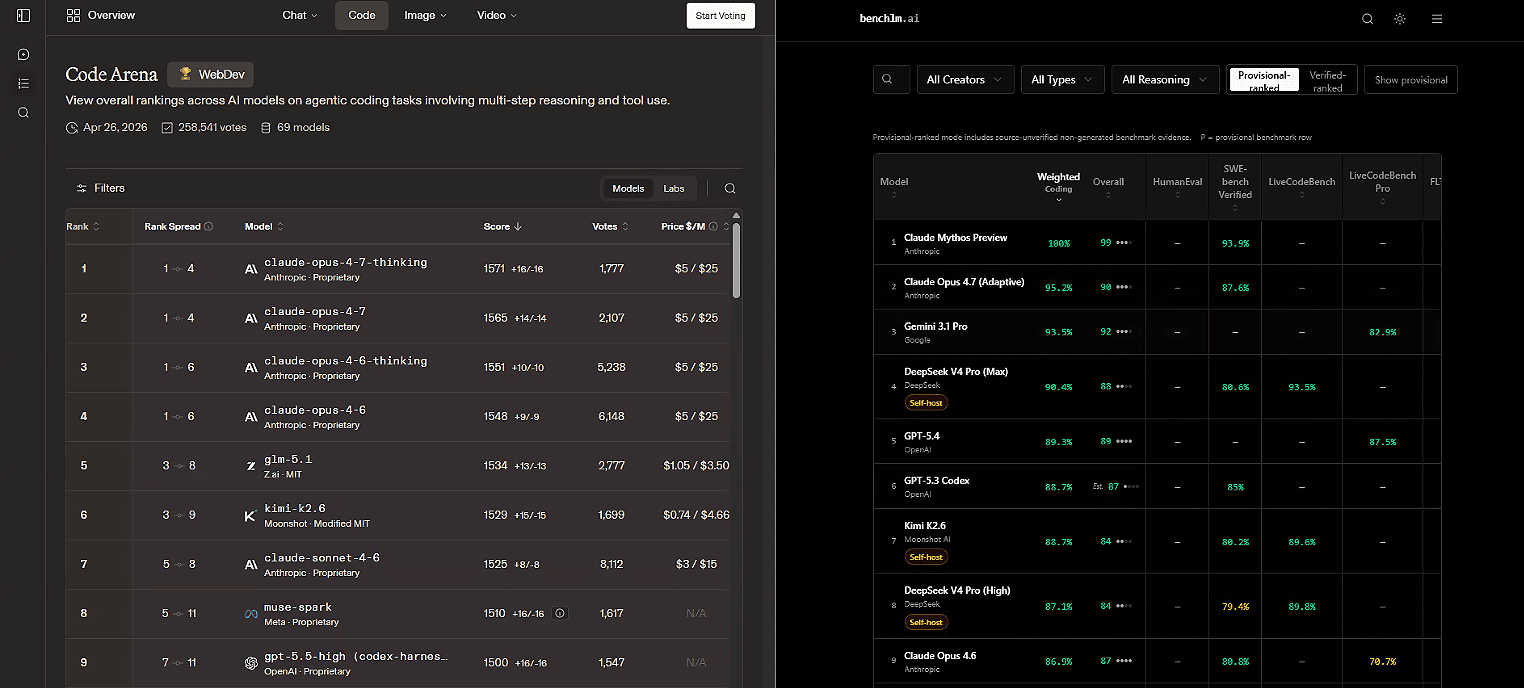Click the scrollbar up arrow in Code Arena table
The width and height of the screenshot is (1524, 688).
pos(737,214)
